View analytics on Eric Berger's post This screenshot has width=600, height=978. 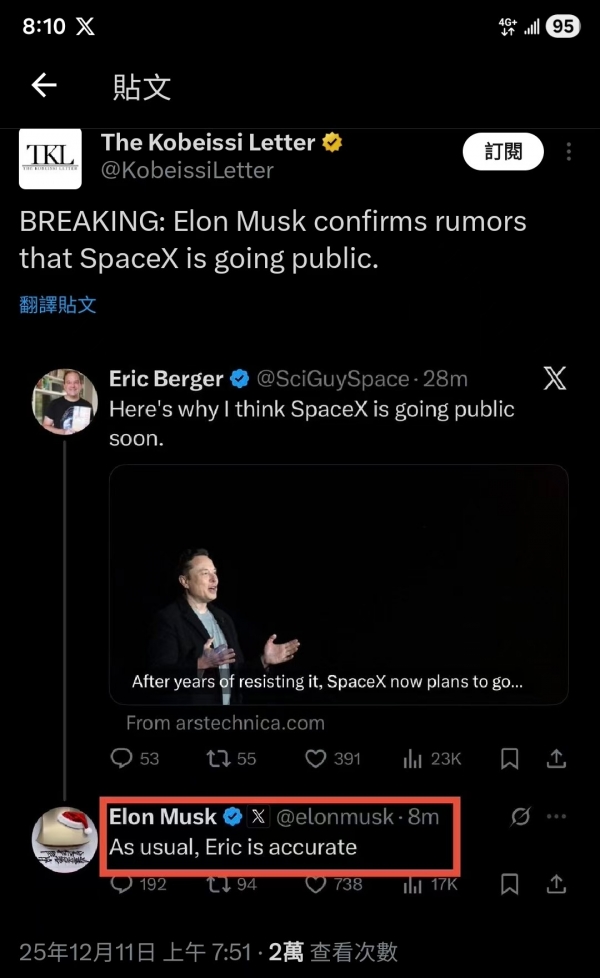pyautogui.click(x=413, y=759)
